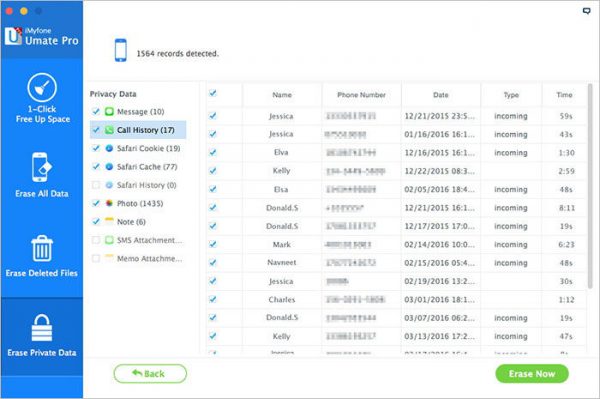Click the call list vertical scrollbar

(590, 186)
